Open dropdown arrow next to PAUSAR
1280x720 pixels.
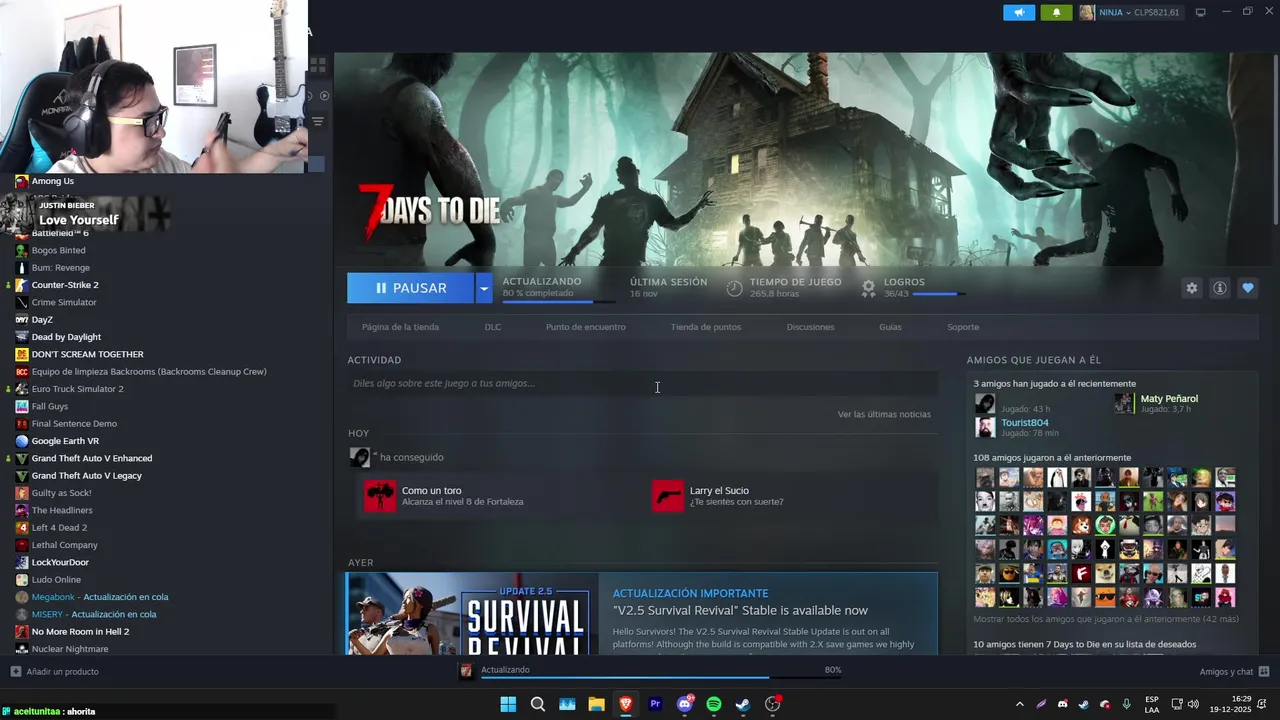click(x=484, y=288)
